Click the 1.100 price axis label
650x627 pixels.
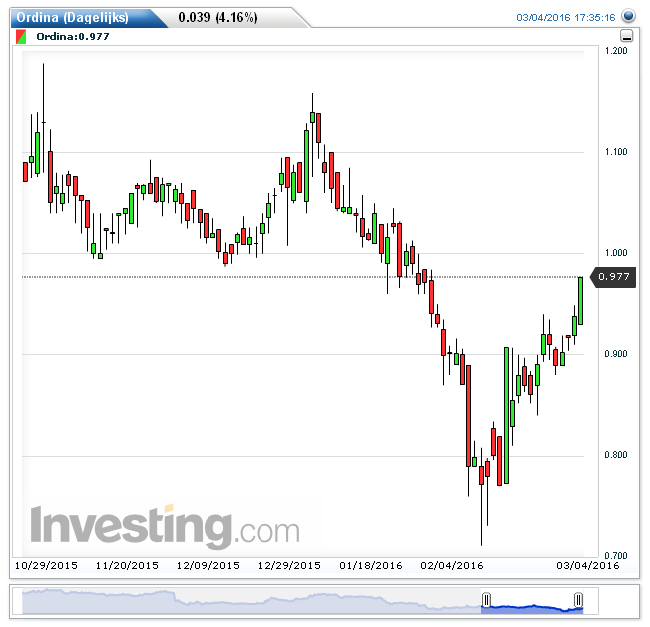point(616,152)
